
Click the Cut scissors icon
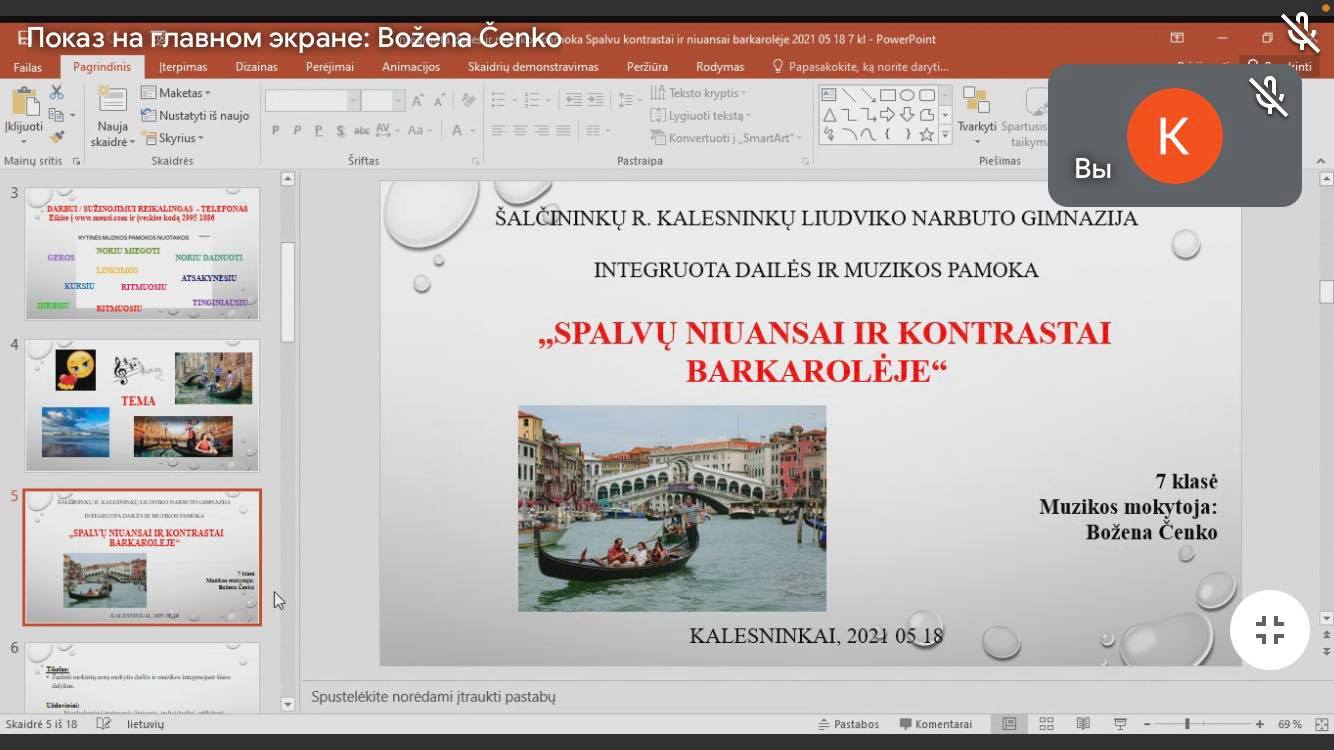click(x=56, y=92)
